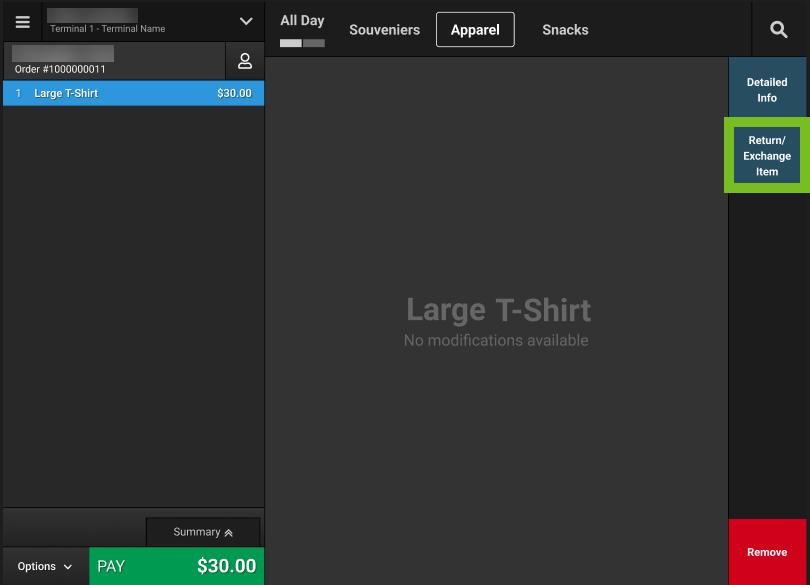Collapse the Summary panel
The width and height of the screenshot is (810, 585).
click(x=202, y=531)
